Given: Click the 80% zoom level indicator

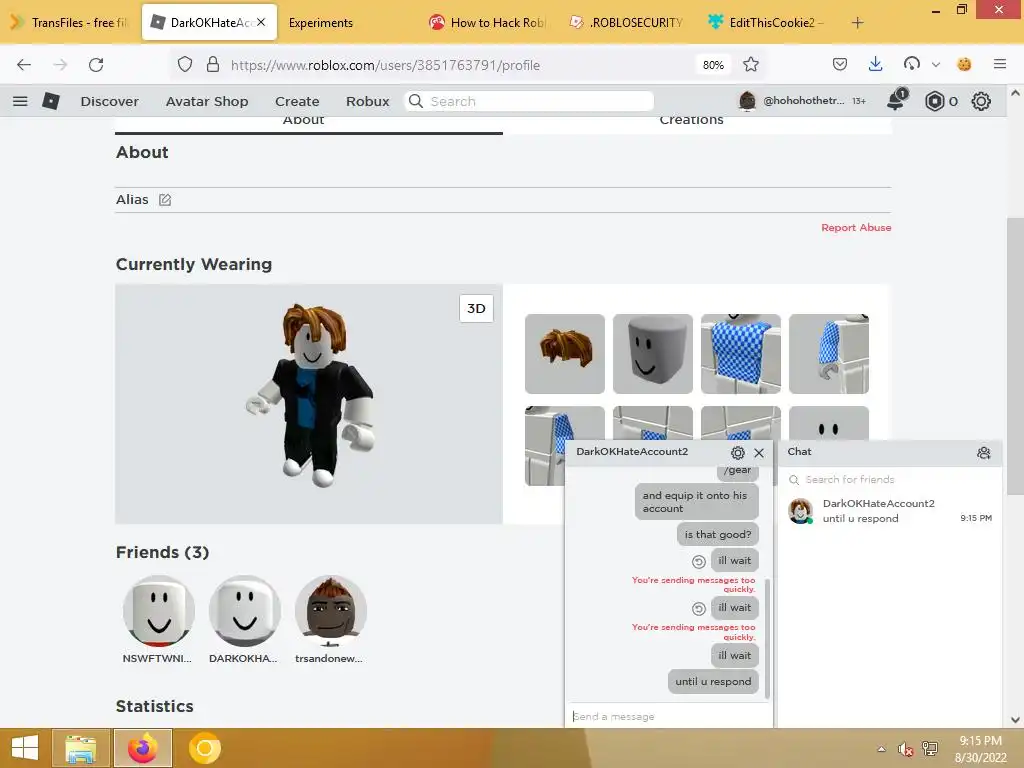Looking at the screenshot, I should pos(713,65).
